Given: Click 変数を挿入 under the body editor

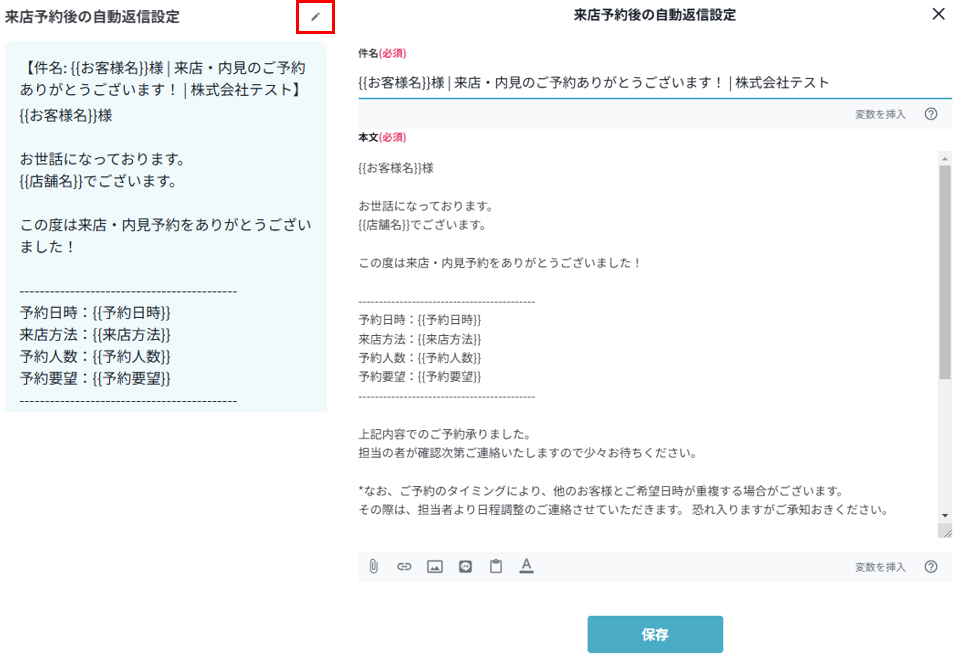Looking at the screenshot, I should point(880,567).
